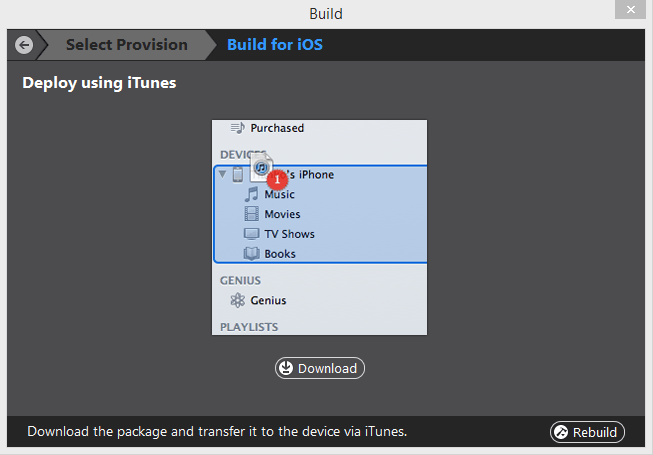
Task: Click the dragged iTunes file icon
Action: [262, 167]
